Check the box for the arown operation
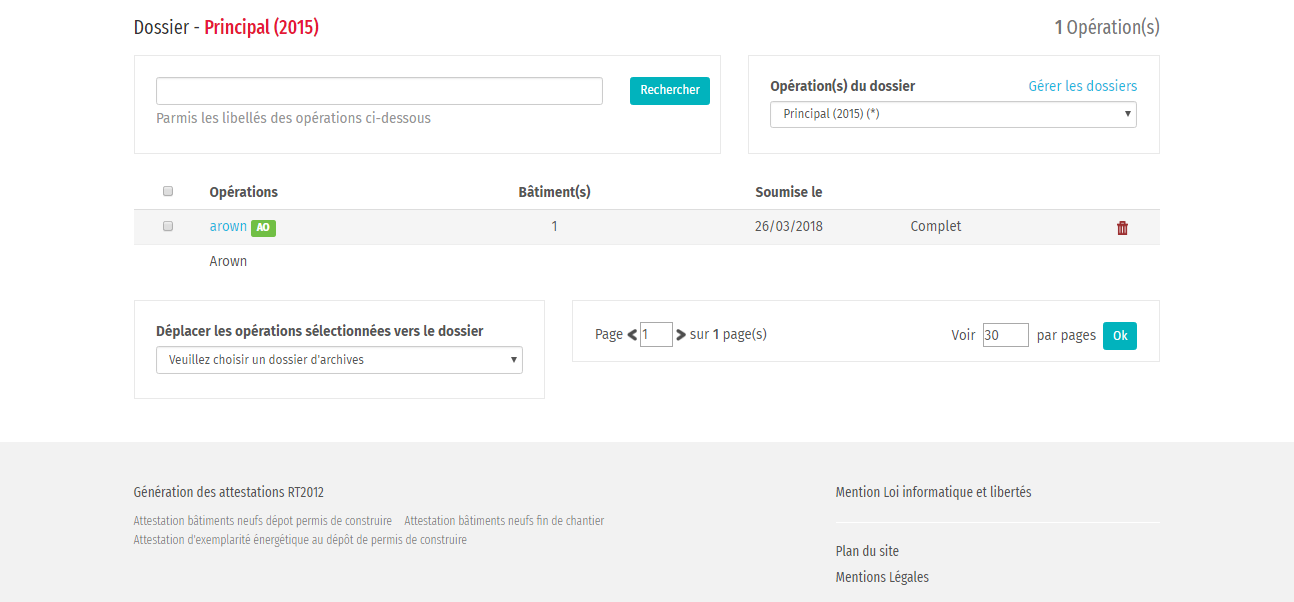 point(168,226)
